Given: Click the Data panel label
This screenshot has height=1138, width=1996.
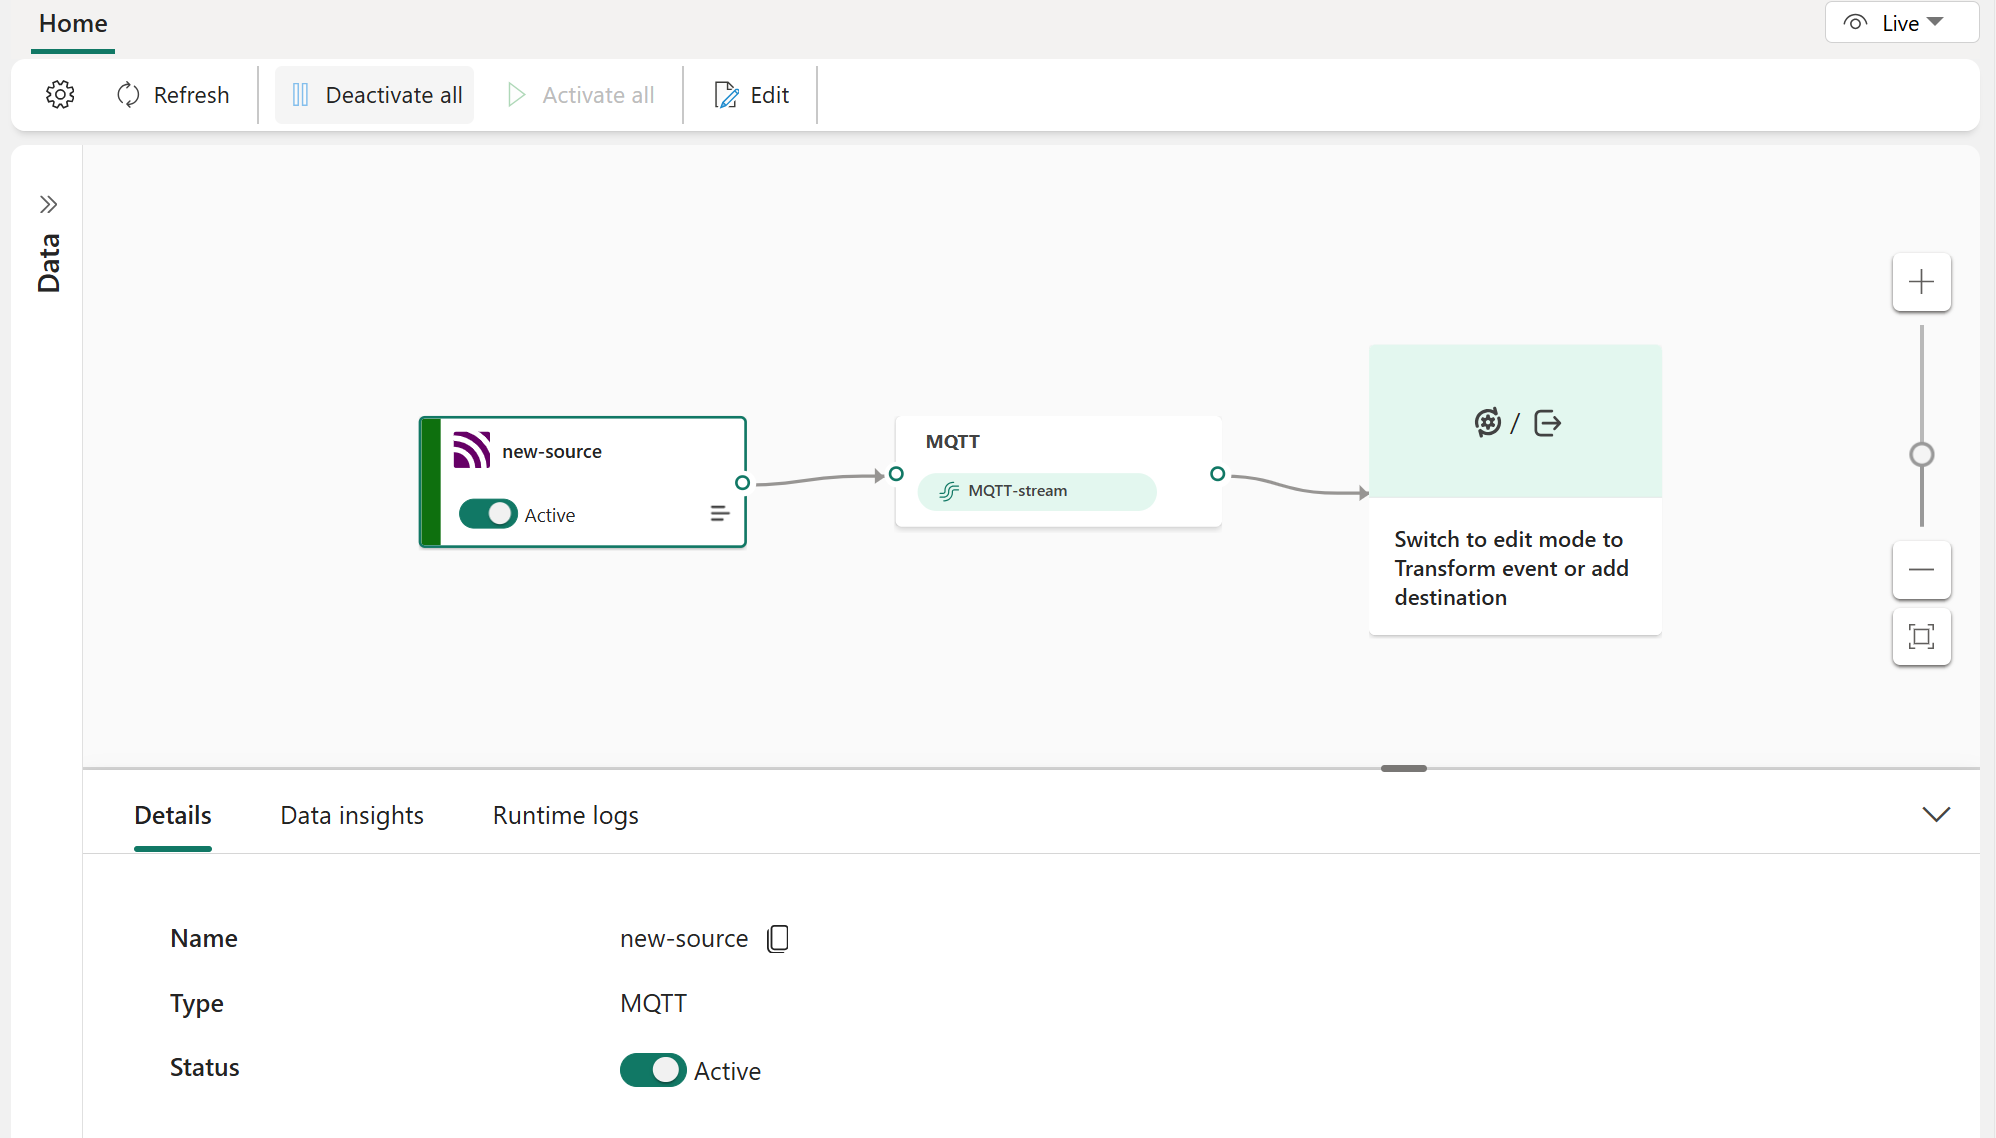Looking at the screenshot, I should (x=48, y=263).
